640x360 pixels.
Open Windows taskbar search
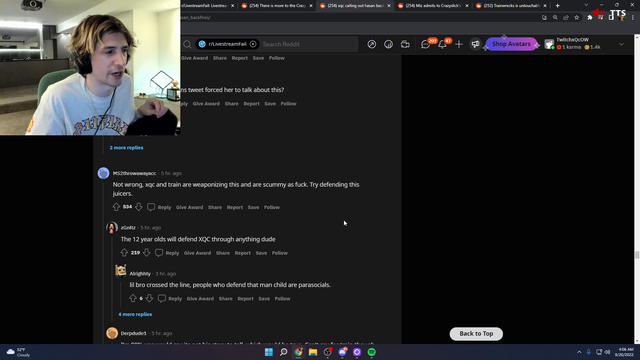[x=283, y=352]
